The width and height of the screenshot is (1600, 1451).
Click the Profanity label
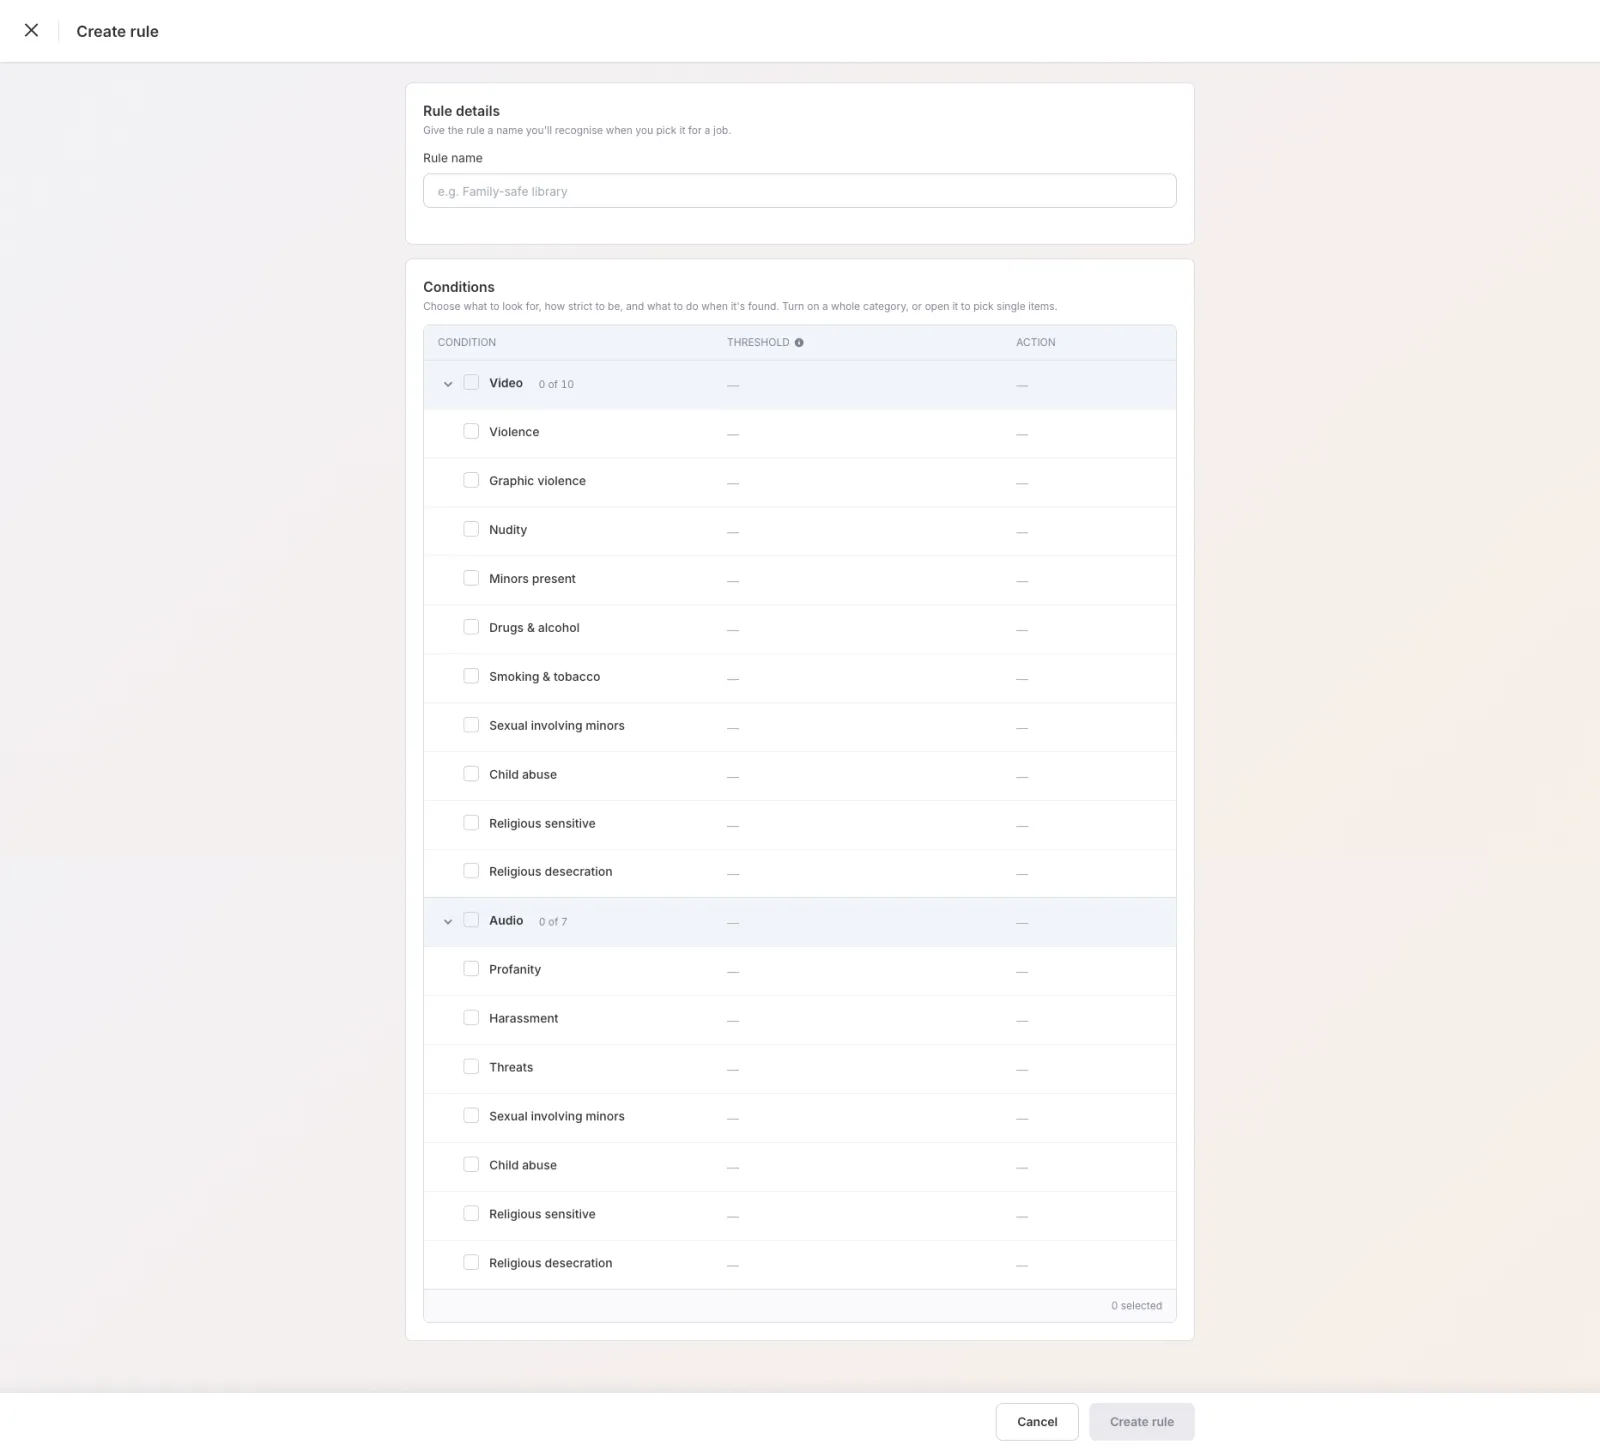pos(515,970)
